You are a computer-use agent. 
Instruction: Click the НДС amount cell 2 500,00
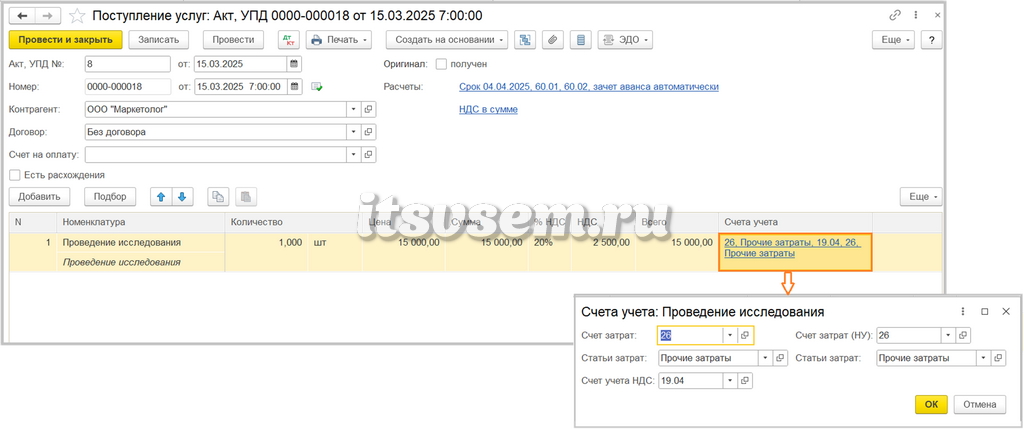(x=603, y=242)
